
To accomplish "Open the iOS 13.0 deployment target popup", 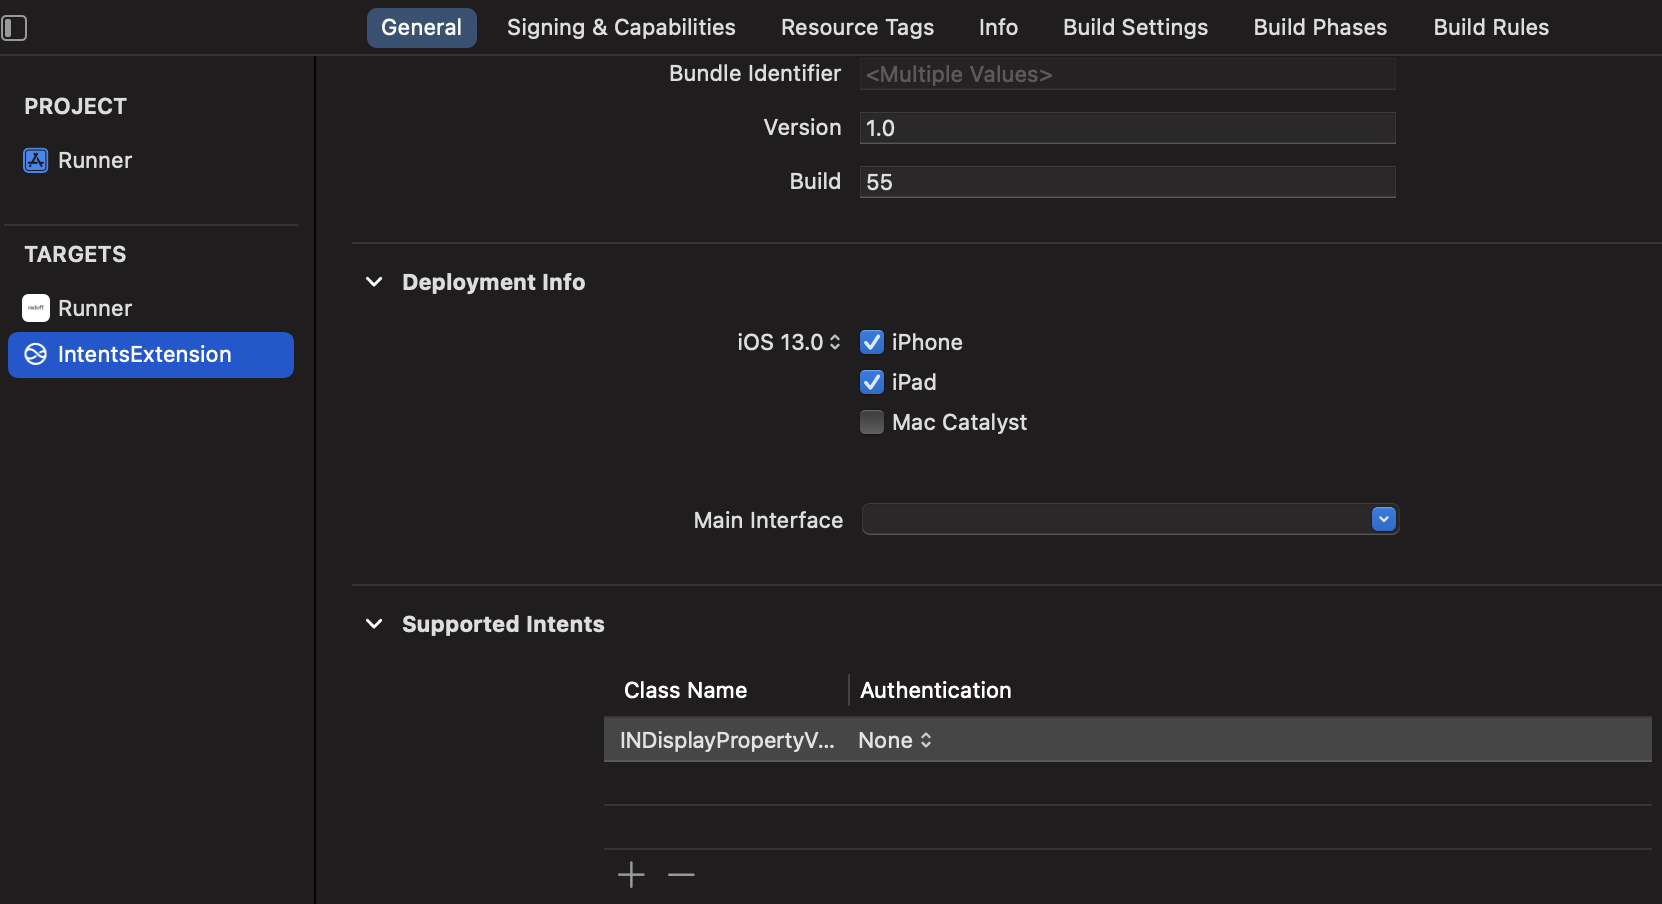I will (x=789, y=342).
